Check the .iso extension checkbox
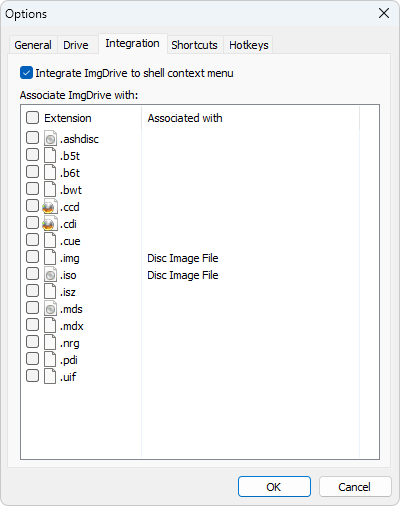Screen dimensions: 400x506 tap(32, 274)
